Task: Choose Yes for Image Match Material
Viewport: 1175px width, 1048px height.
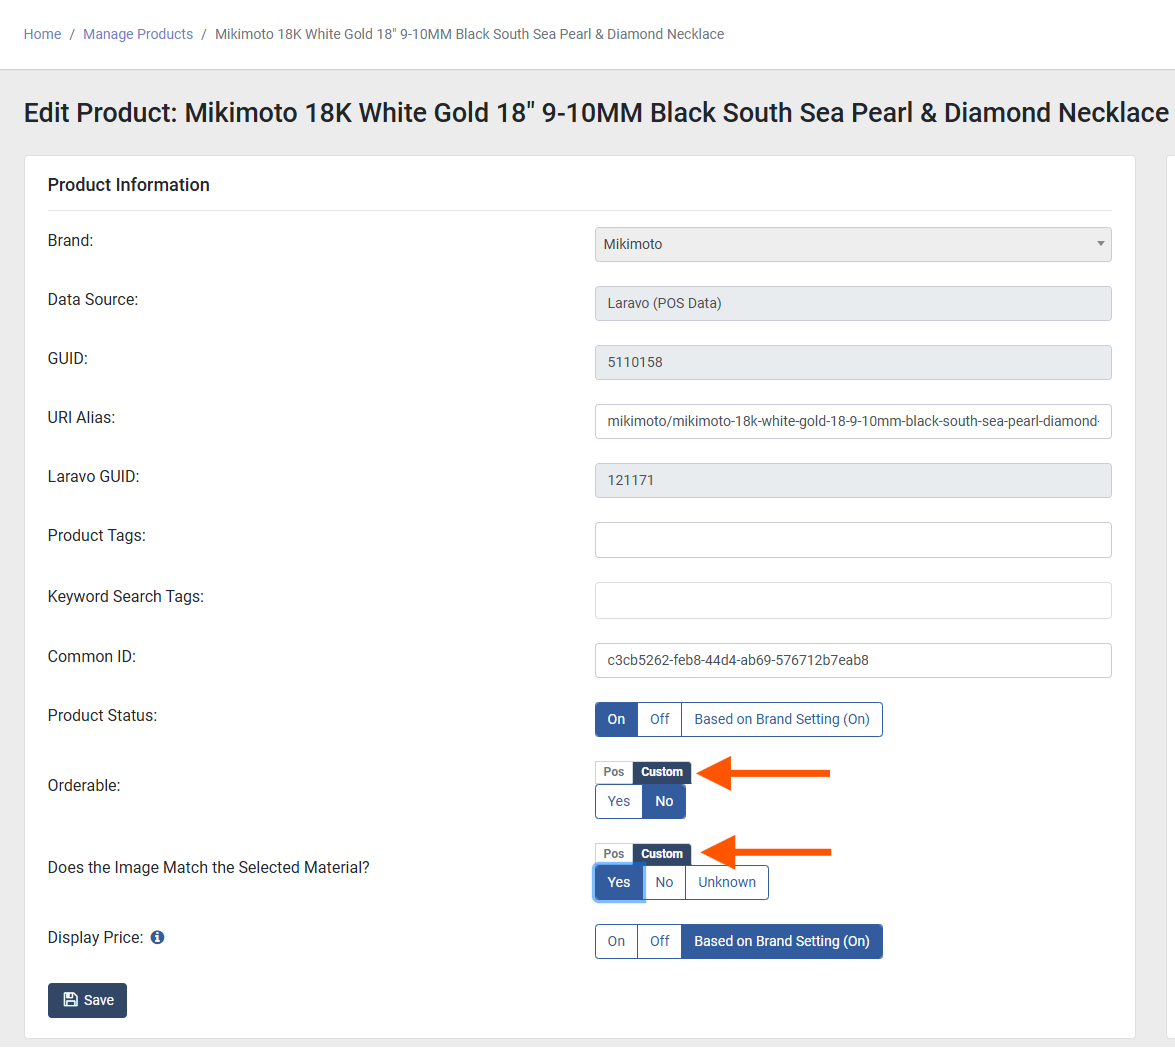Action: click(x=619, y=882)
